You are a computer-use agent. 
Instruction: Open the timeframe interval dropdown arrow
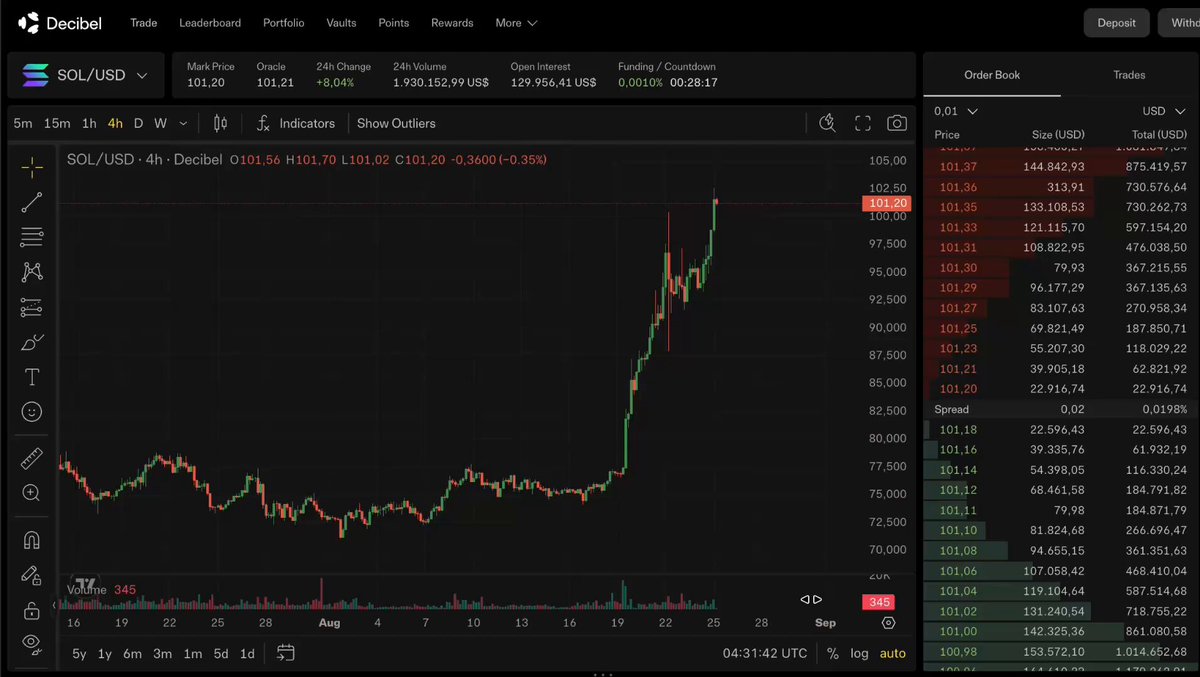click(x=183, y=123)
